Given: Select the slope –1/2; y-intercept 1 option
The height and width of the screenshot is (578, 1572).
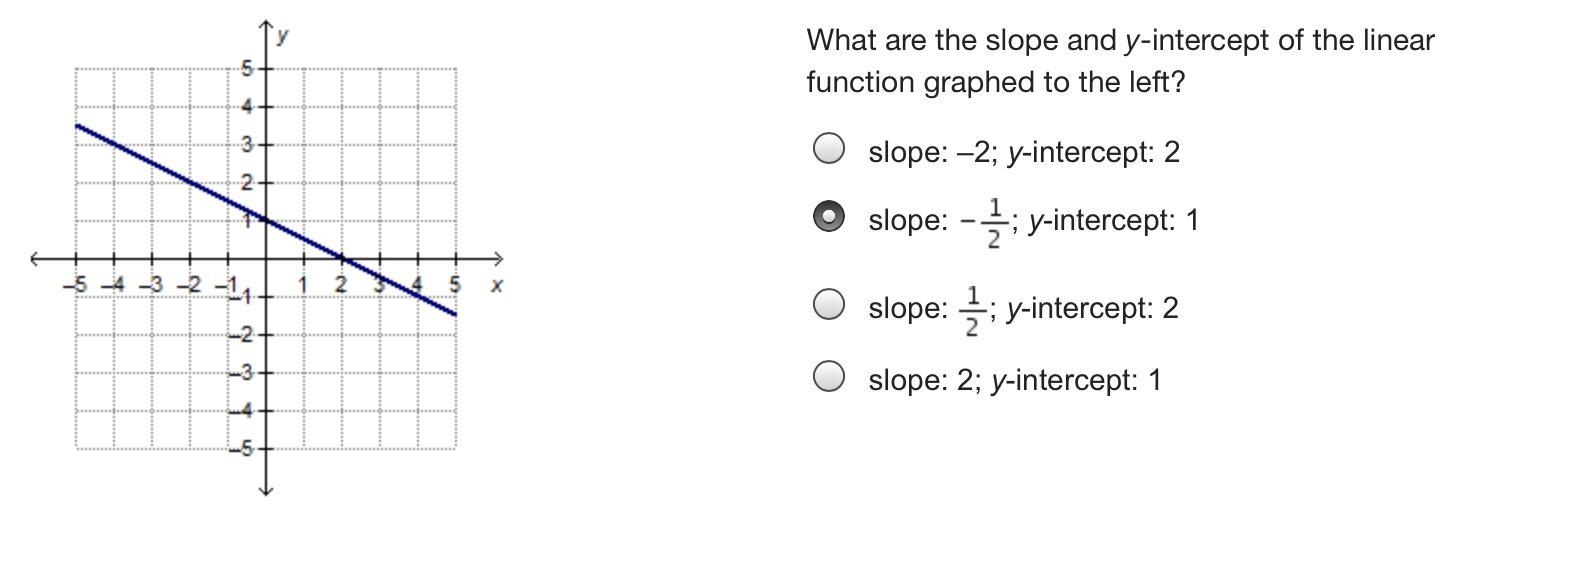Looking at the screenshot, I should (x=828, y=216).
